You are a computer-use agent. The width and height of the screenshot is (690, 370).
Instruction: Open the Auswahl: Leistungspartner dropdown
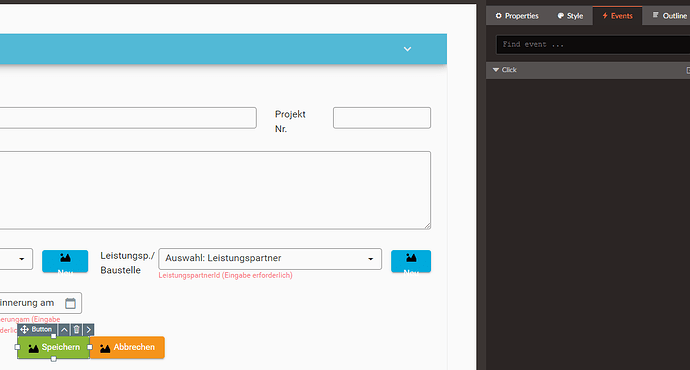270,259
